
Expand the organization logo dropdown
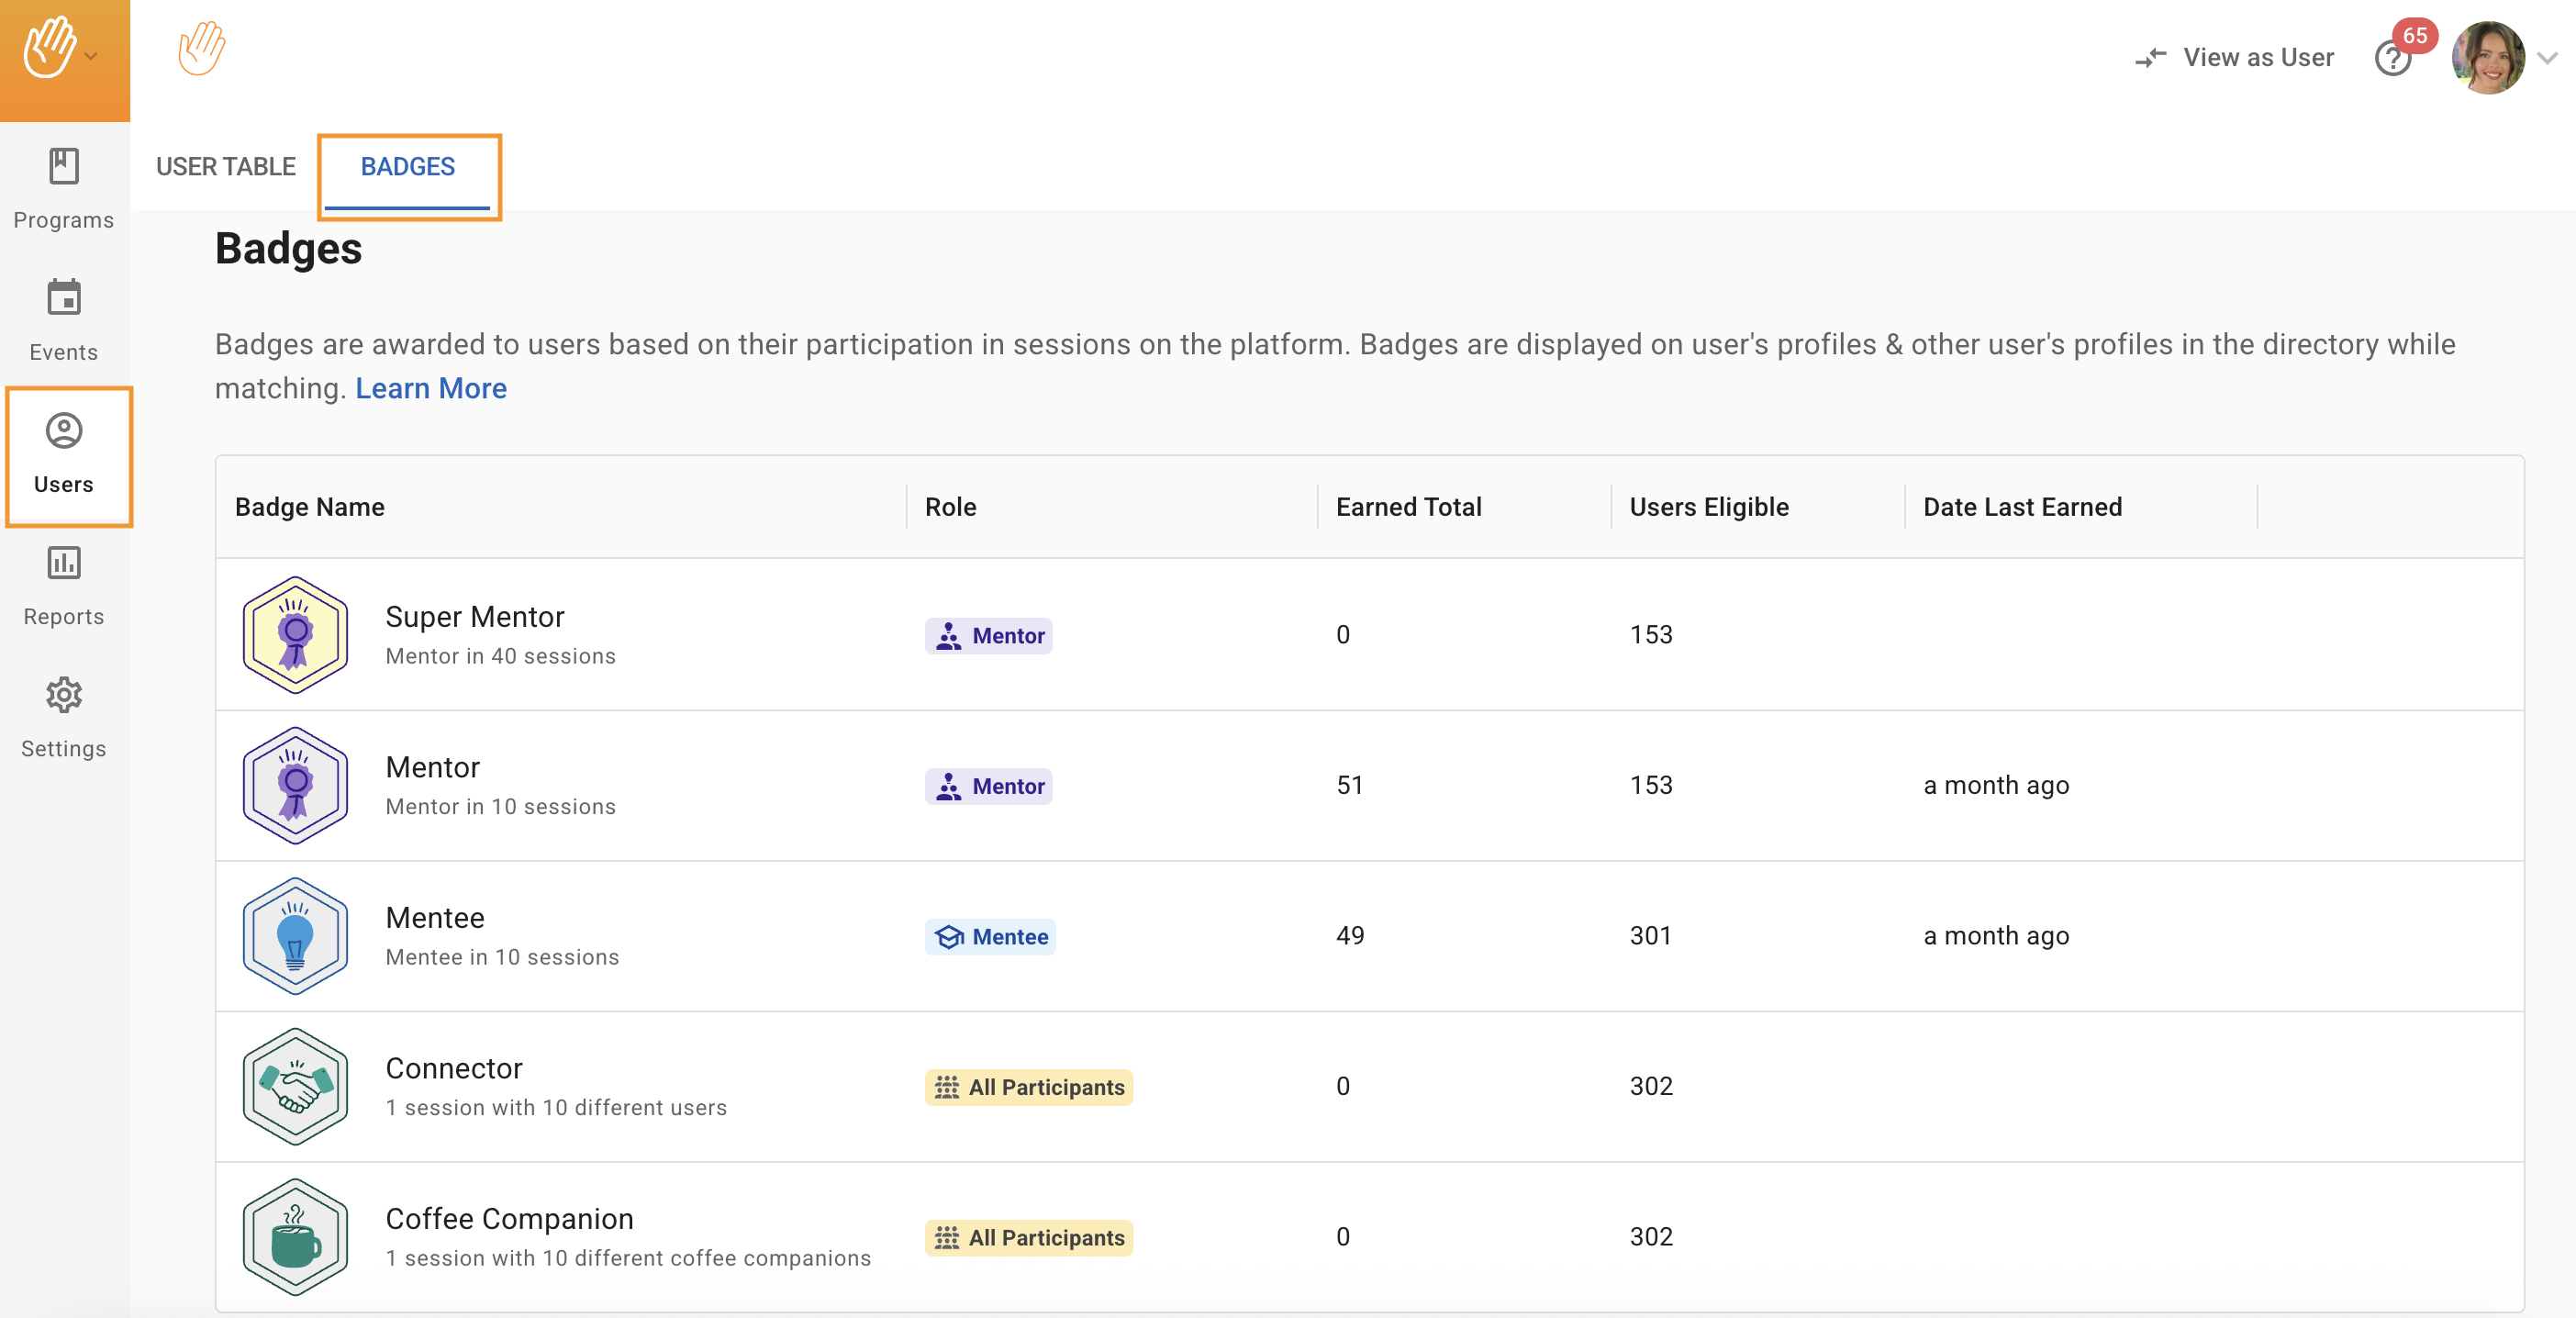coord(91,57)
